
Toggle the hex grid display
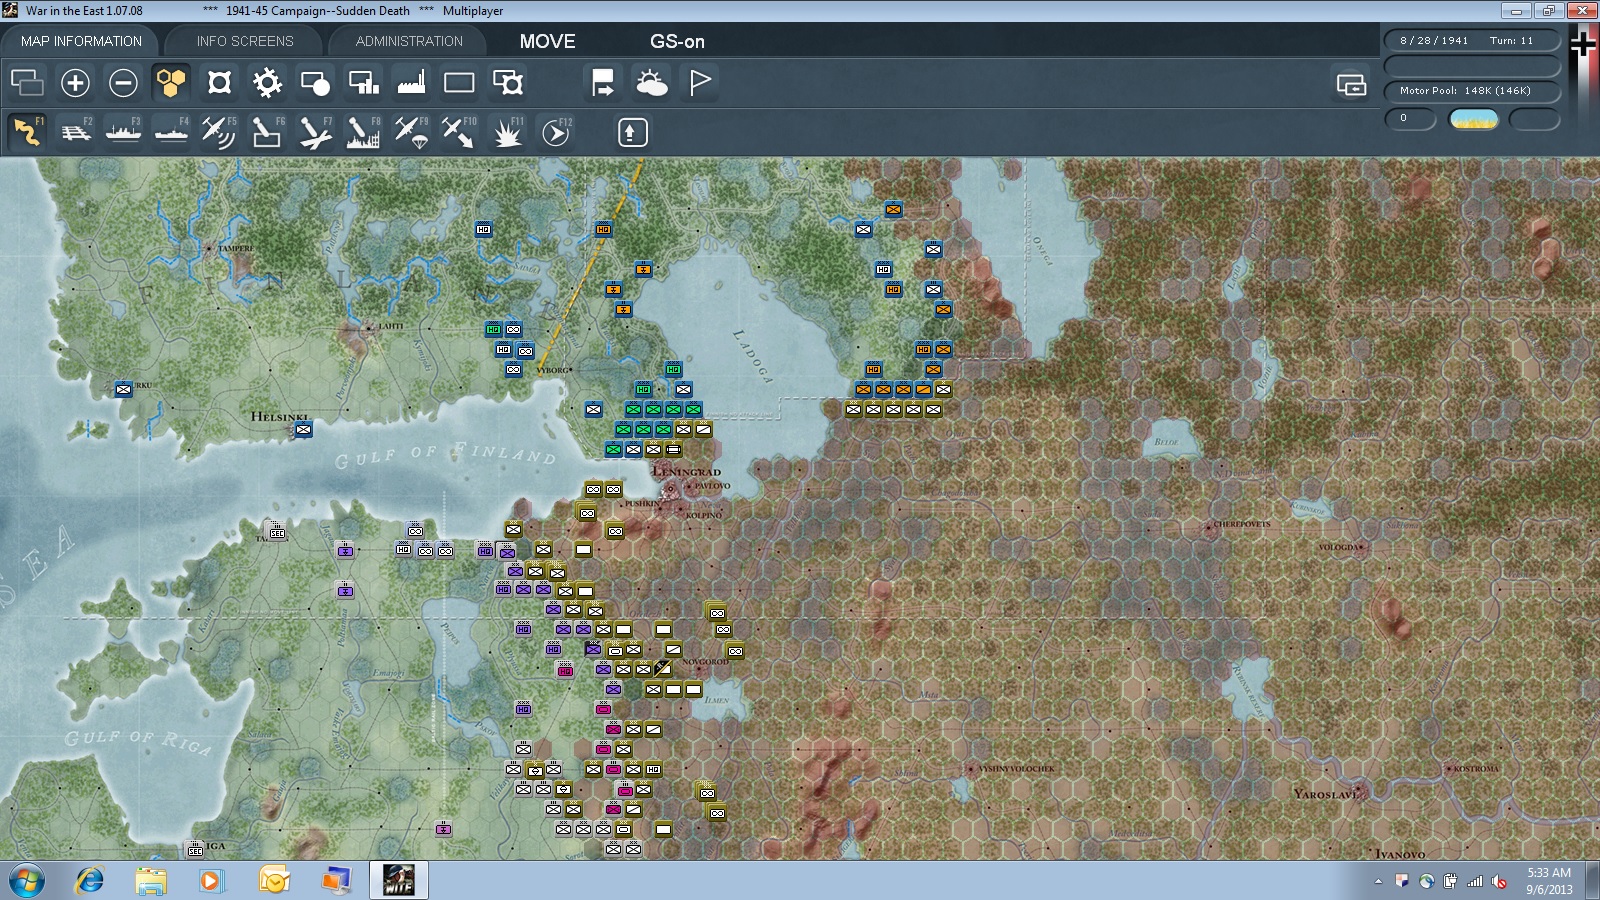point(171,83)
